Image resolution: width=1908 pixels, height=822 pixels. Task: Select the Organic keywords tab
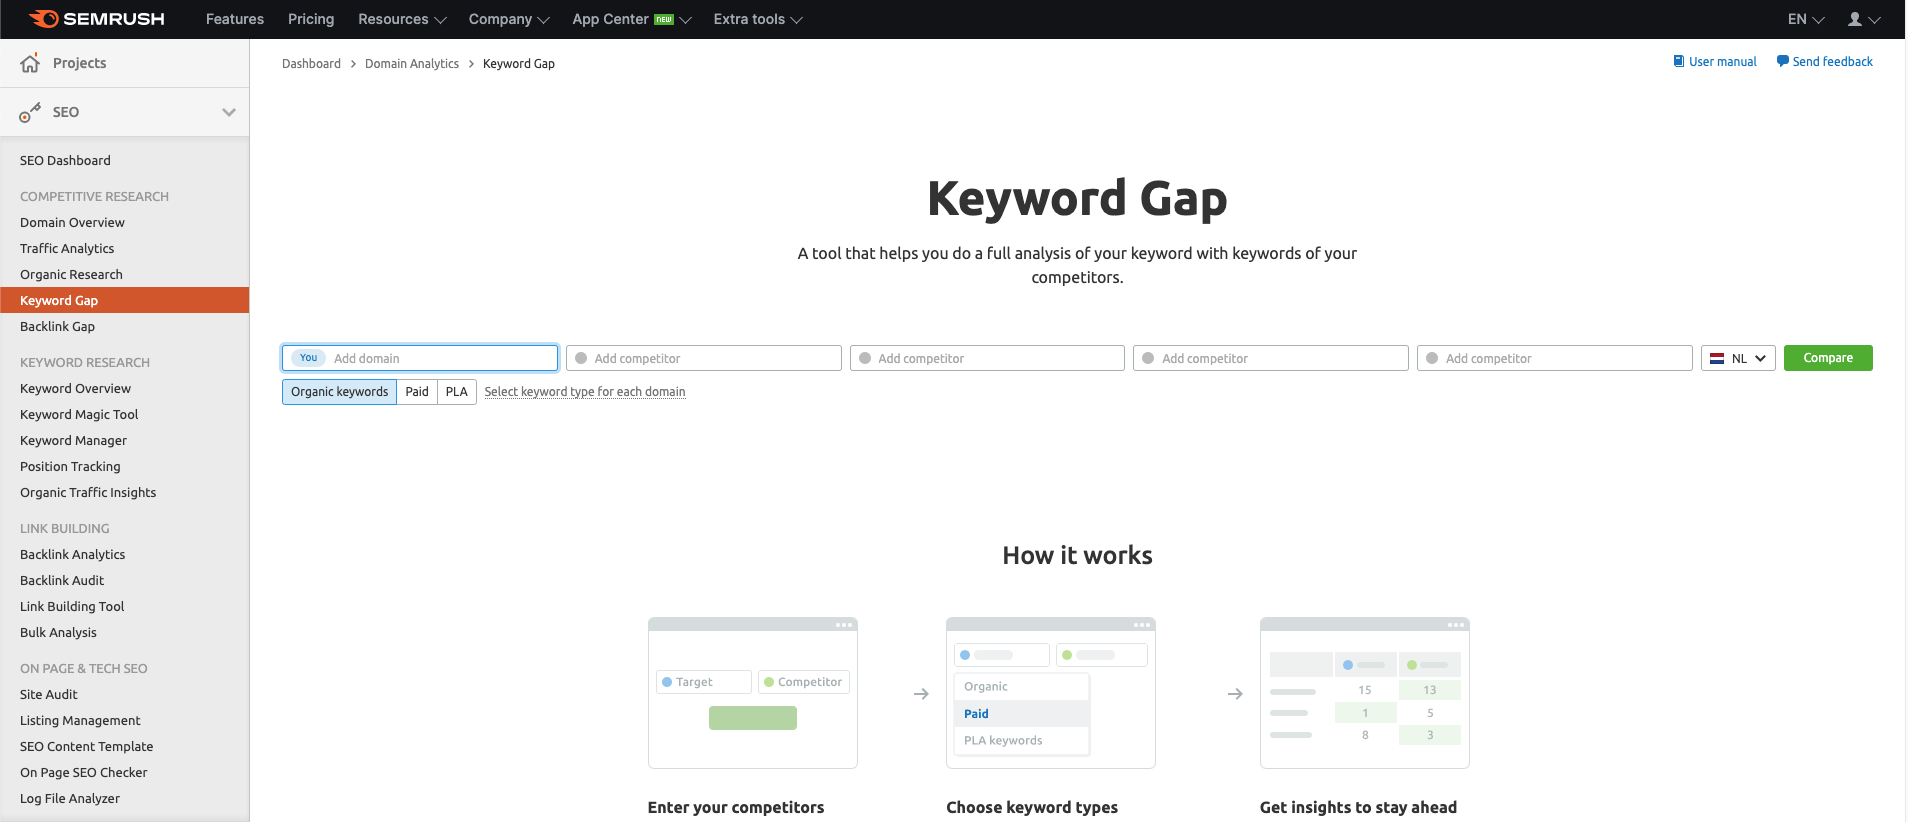tap(340, 392)
